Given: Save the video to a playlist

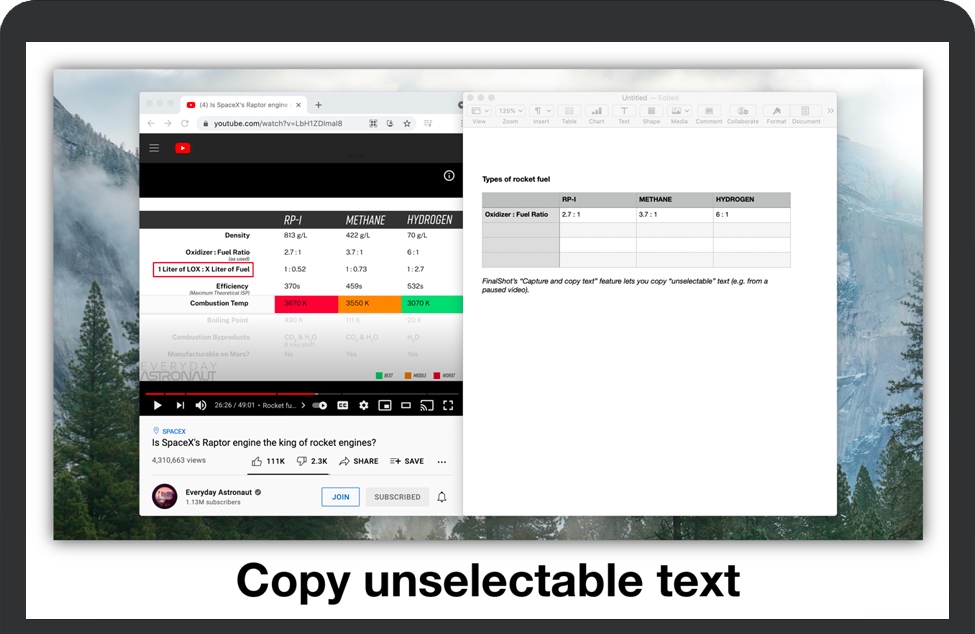Looking at the screenshot, I should [407, 461].
